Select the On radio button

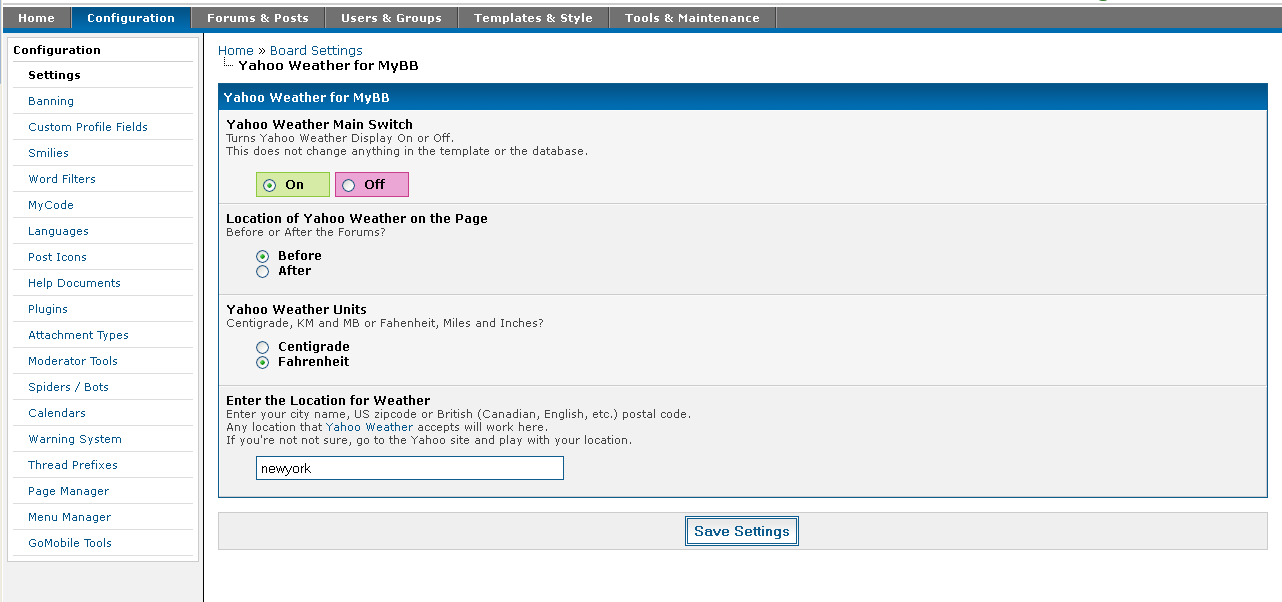coord(269,185)
